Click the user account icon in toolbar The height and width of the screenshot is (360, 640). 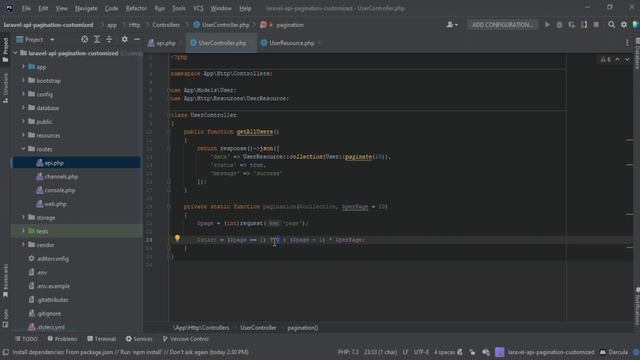pos(451,25)
